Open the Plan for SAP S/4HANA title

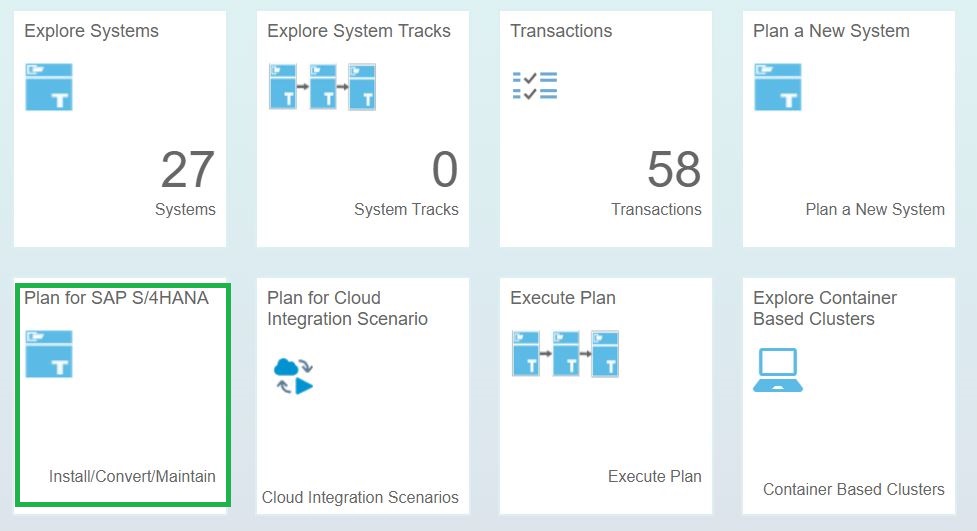117,298
